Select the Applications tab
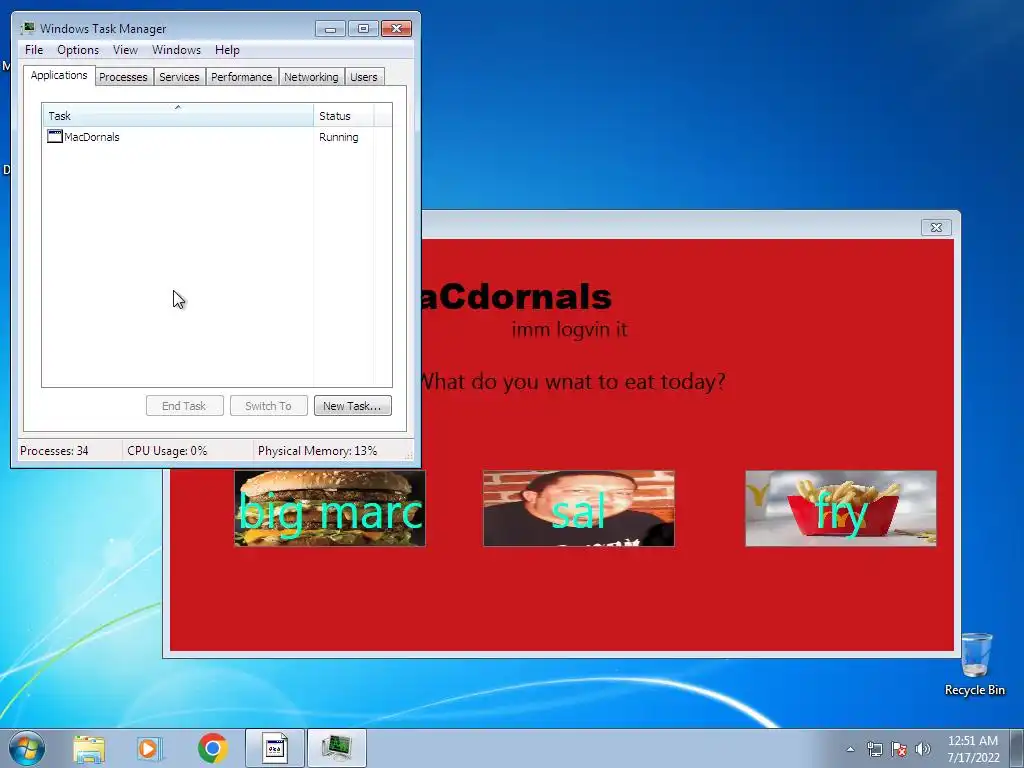 [x=59, y=75]
